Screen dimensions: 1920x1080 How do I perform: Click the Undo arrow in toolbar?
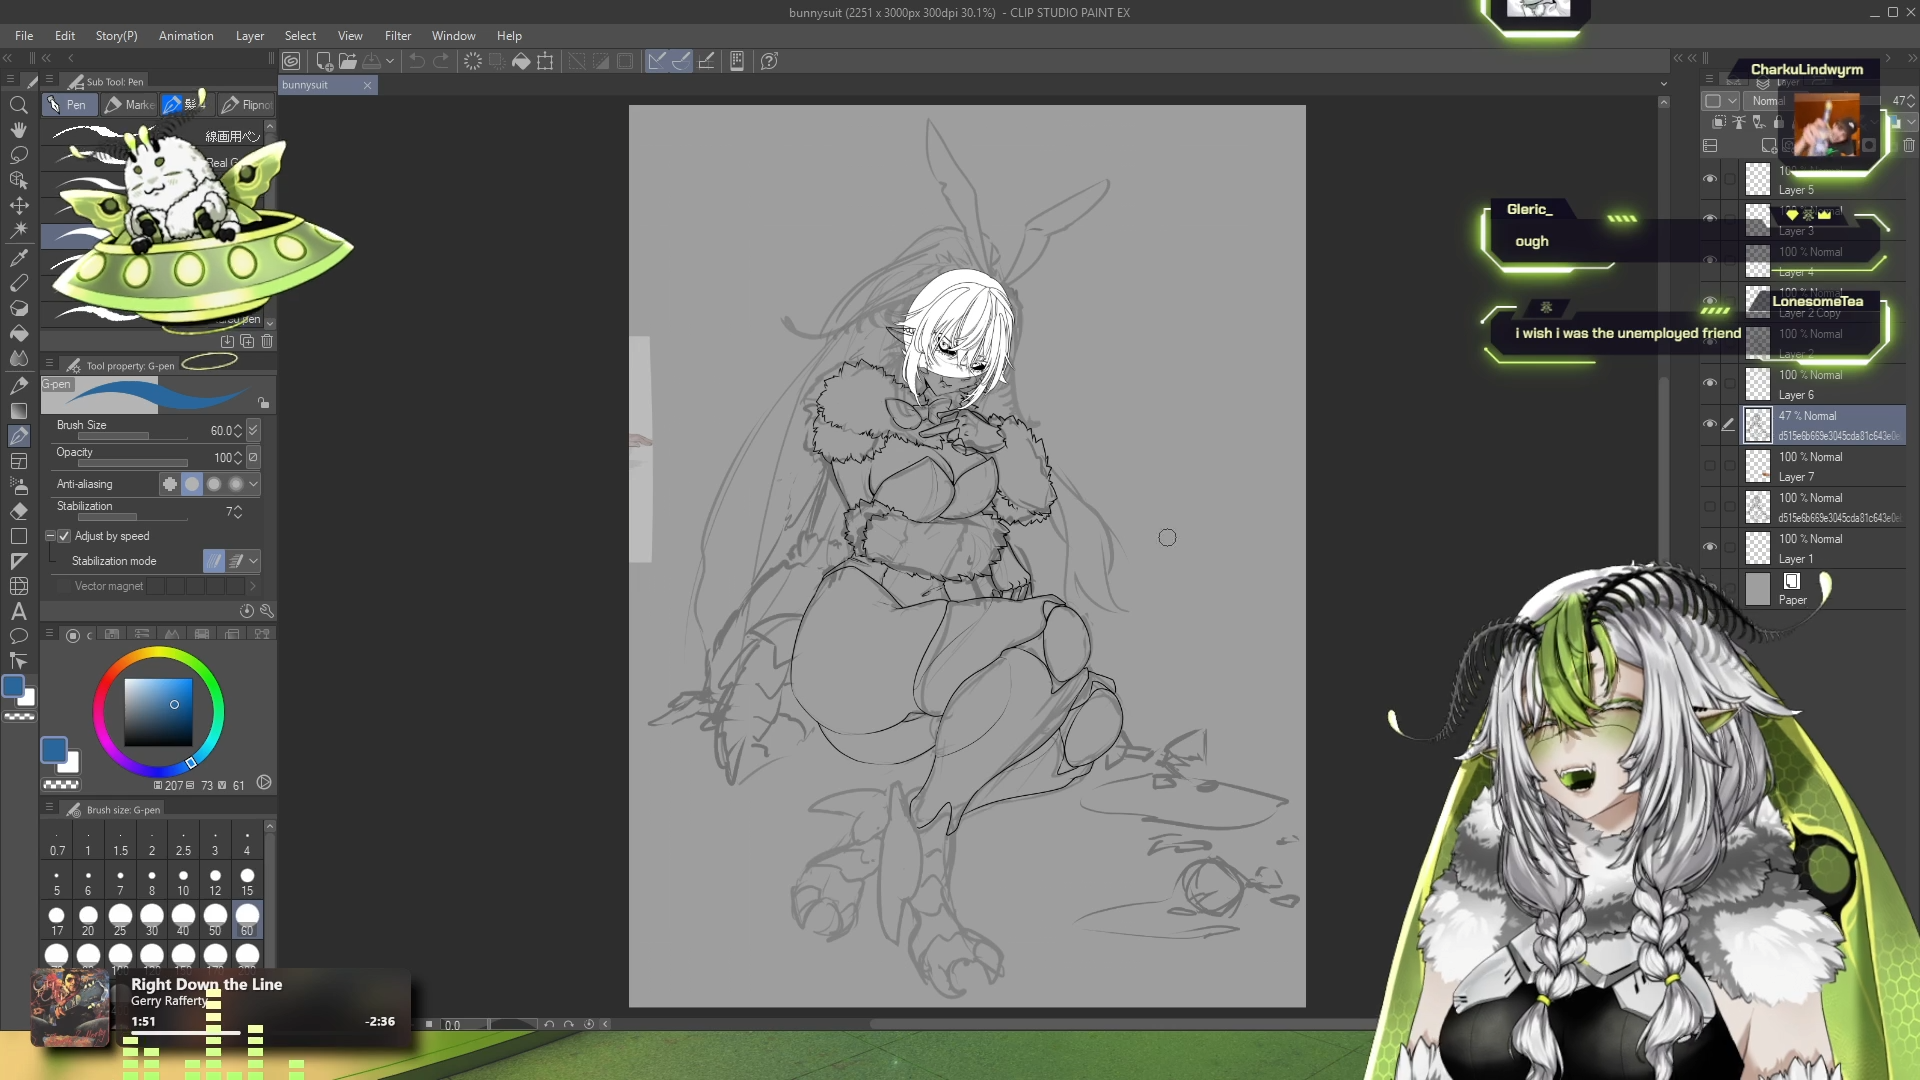[x=417, y=61]
